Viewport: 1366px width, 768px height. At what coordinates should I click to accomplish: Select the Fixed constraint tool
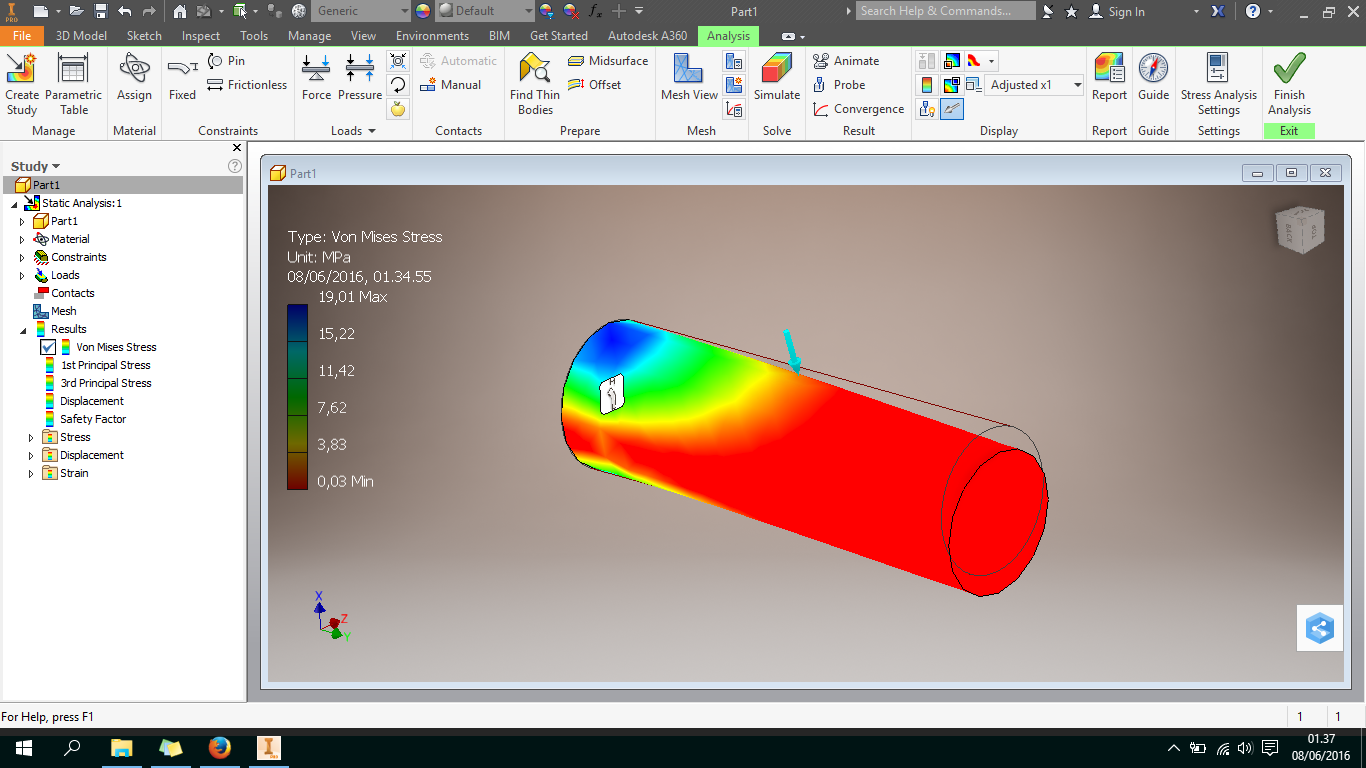click(x=182, y=79)
